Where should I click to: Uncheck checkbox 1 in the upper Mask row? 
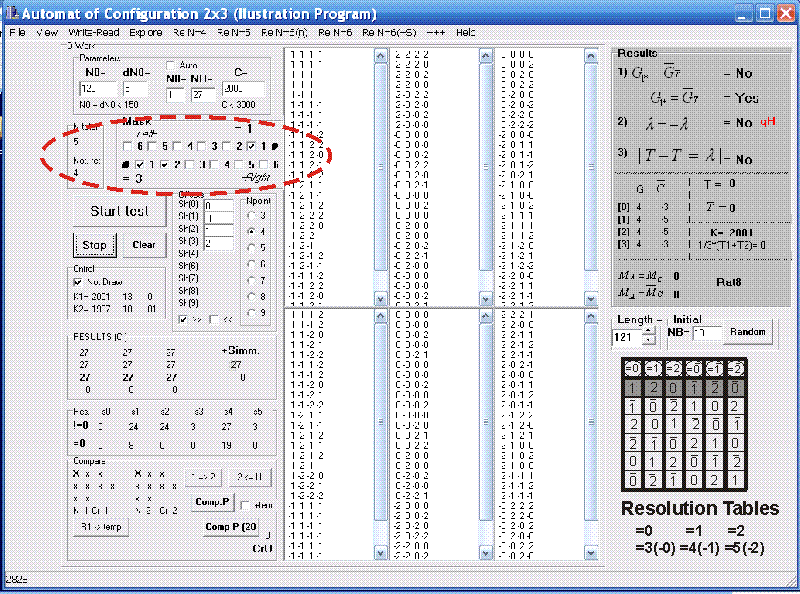point(251,146)
